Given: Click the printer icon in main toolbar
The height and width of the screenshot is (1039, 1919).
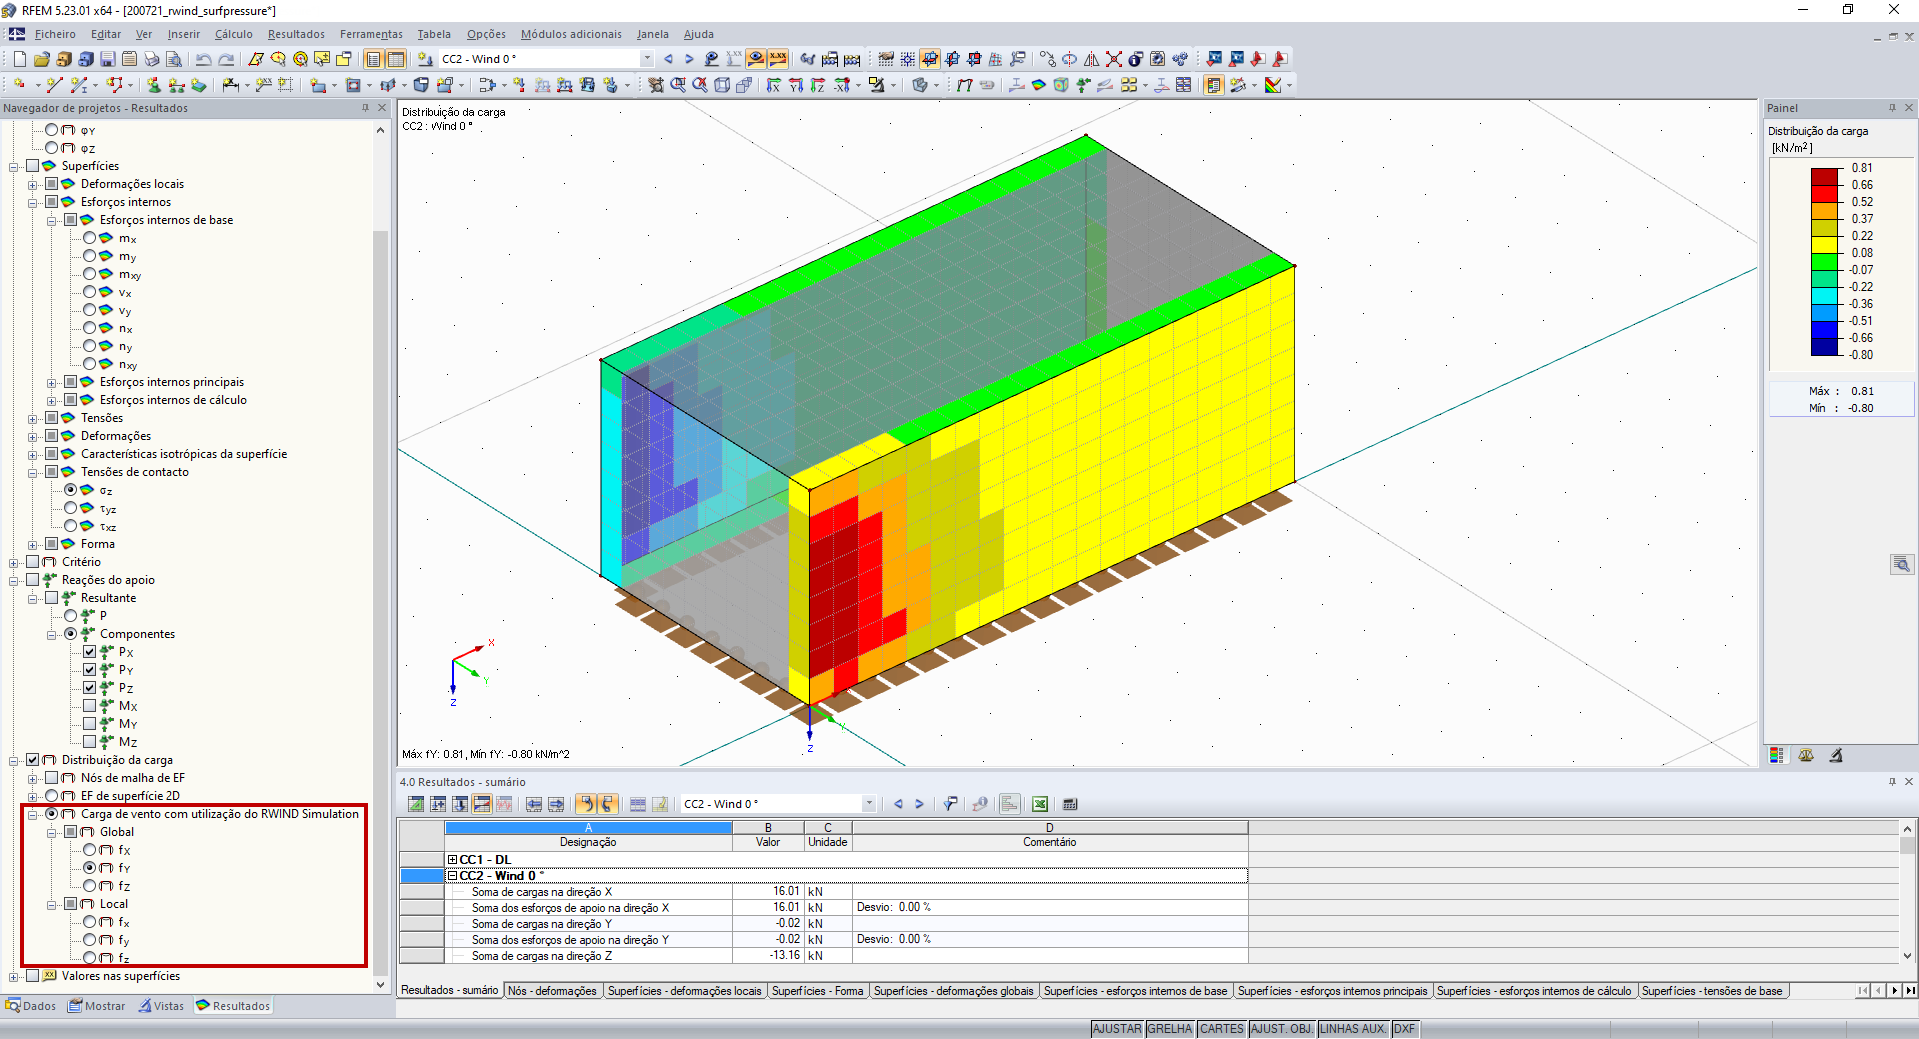Looking at the screenshot, I should 151,59.
